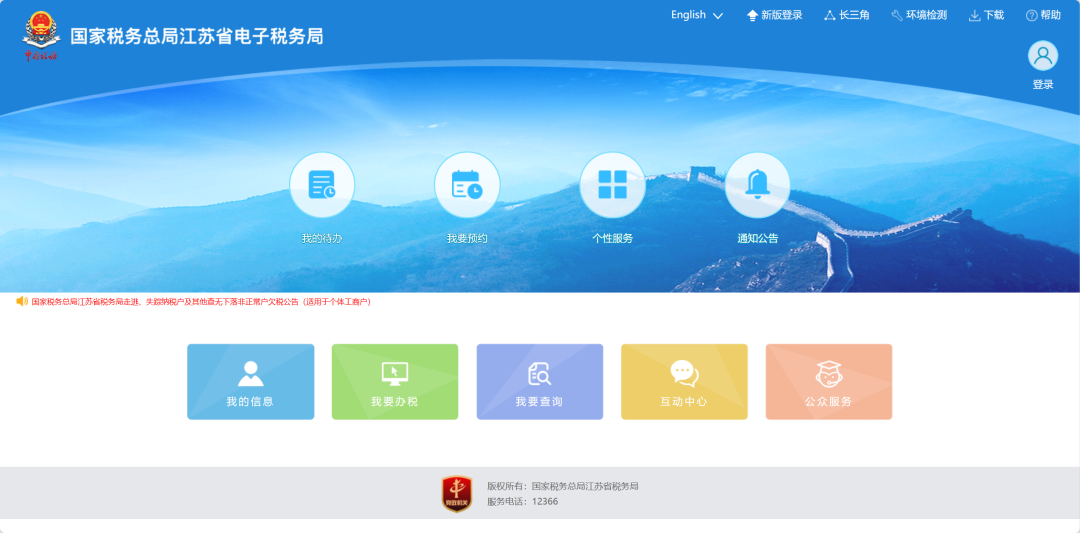Open the 互动中心 tile
Image resolution: width=1080 pixels, height=533 pixels.
tap(684, 382)
